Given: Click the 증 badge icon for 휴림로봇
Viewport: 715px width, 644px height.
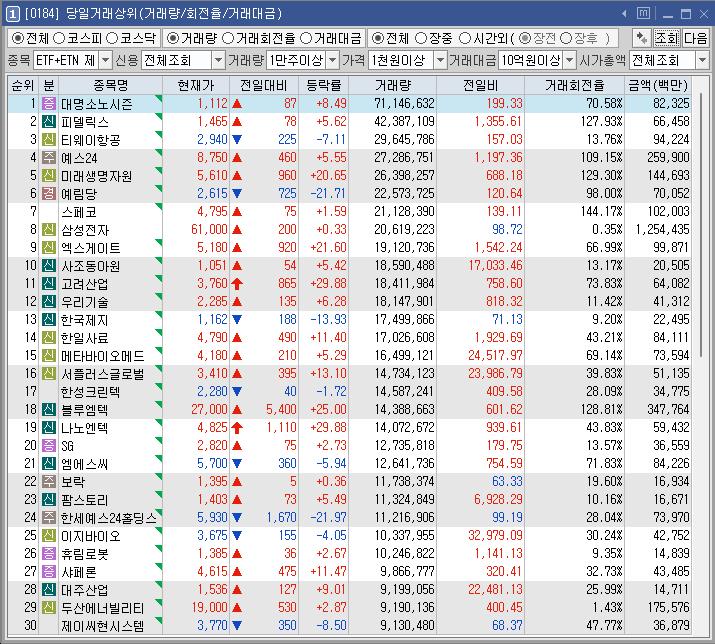Looking at the screenshot, I should click(49, 554).
